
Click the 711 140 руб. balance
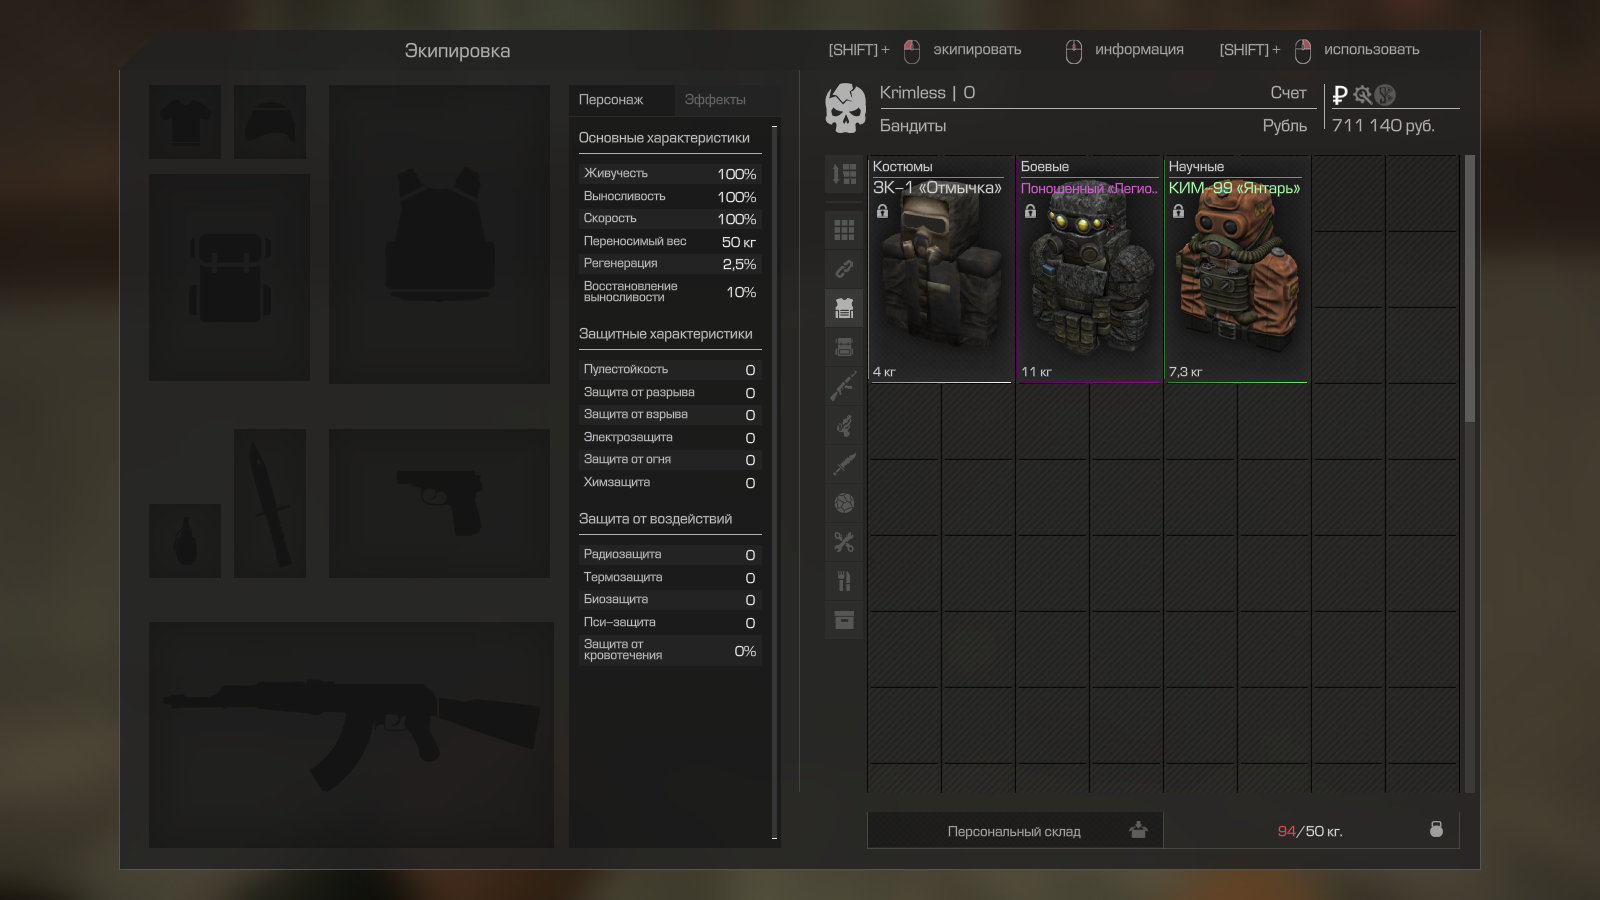click(x=1383, y=126)
